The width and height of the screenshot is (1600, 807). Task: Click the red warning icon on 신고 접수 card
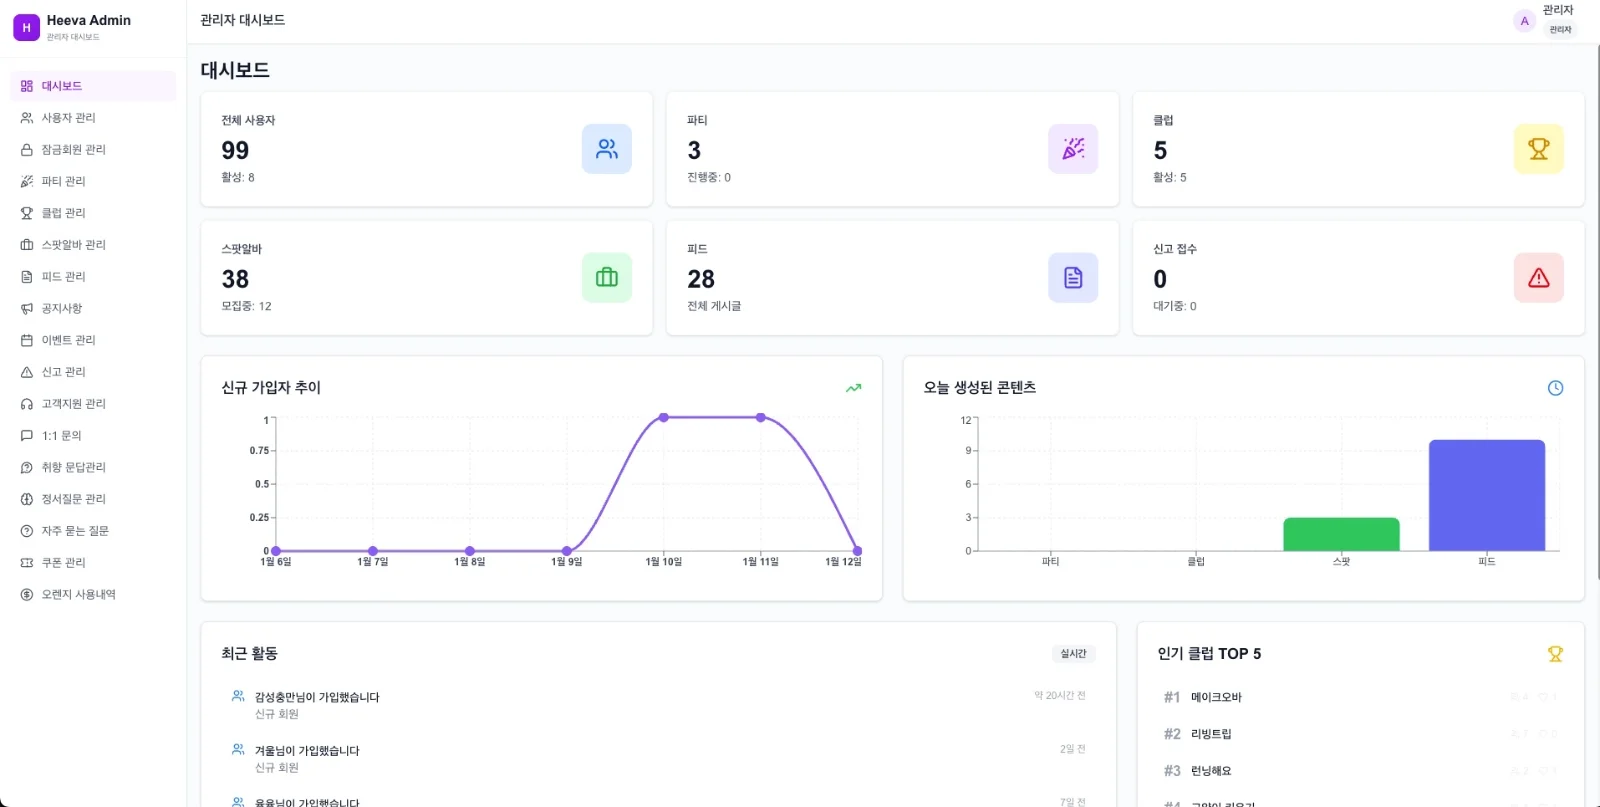coord(1539,278)
